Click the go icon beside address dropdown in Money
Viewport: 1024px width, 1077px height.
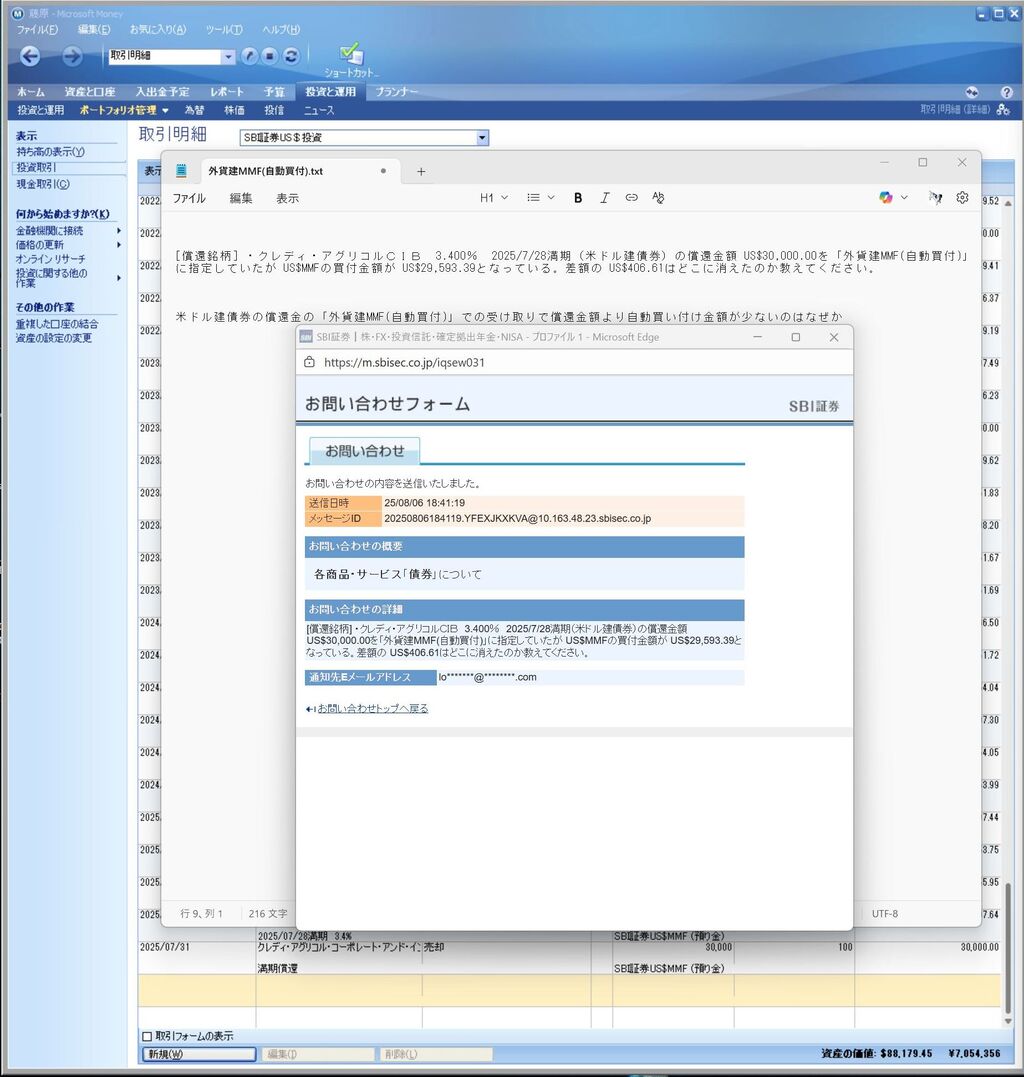click(250, 56)
